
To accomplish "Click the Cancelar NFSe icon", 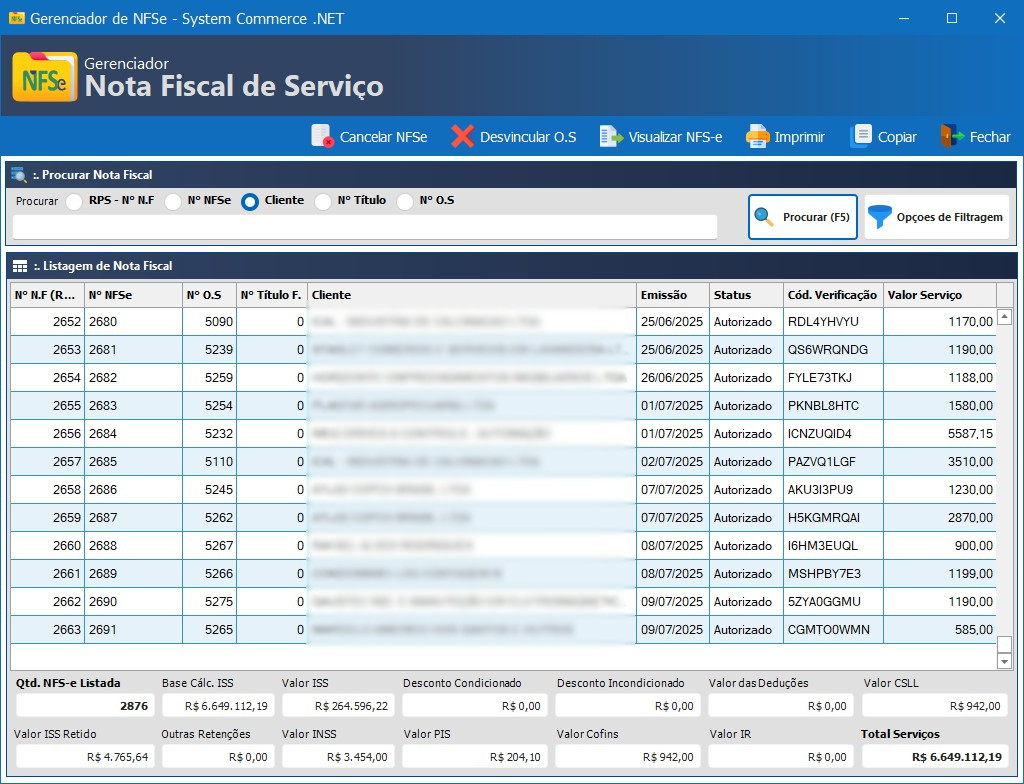I will click(322, 137).
